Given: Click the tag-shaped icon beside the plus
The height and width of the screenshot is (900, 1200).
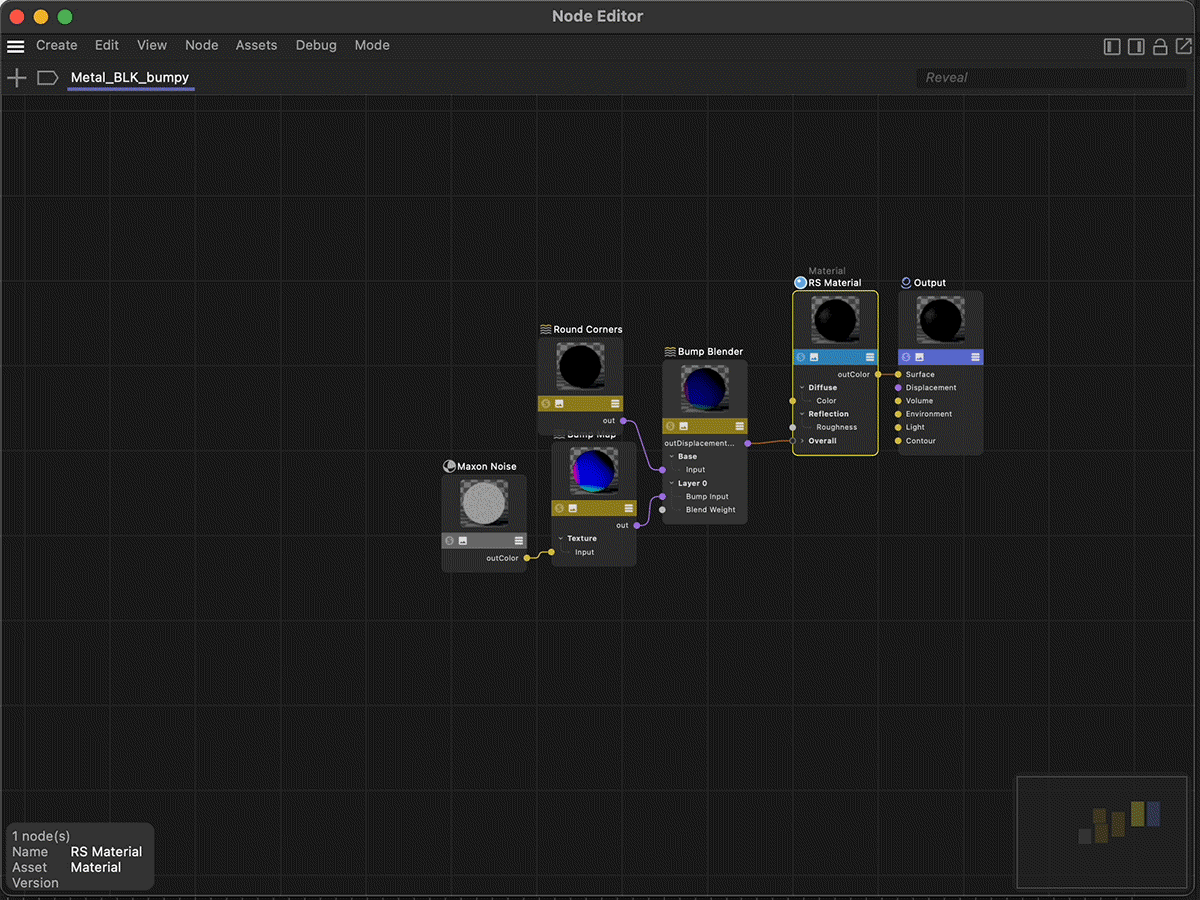Looking at the screenshot, I should (47, 78).
